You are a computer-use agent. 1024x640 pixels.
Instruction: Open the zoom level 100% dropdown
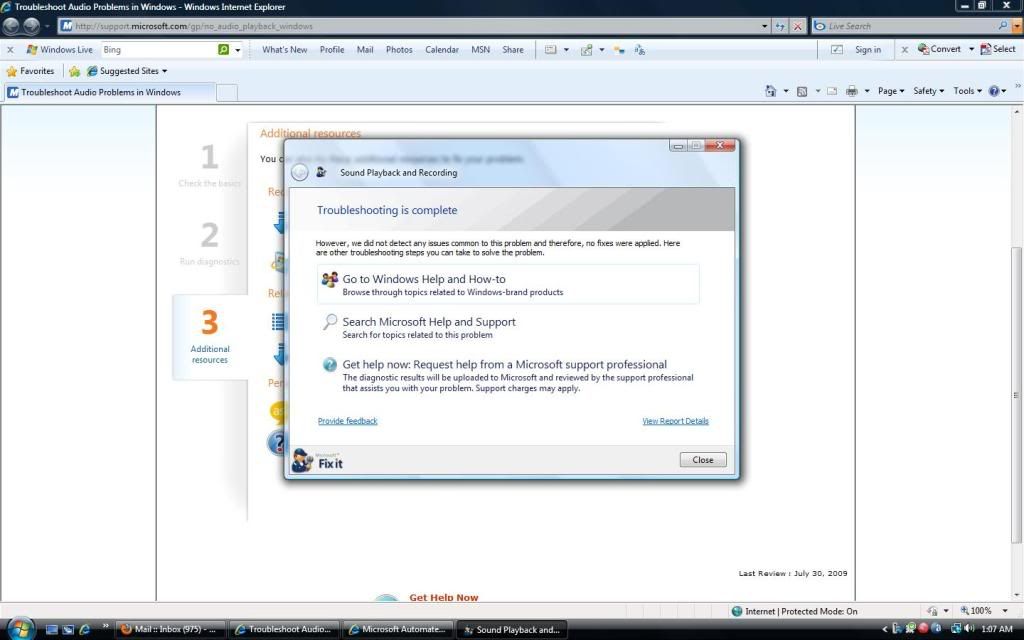[1005, 611]
